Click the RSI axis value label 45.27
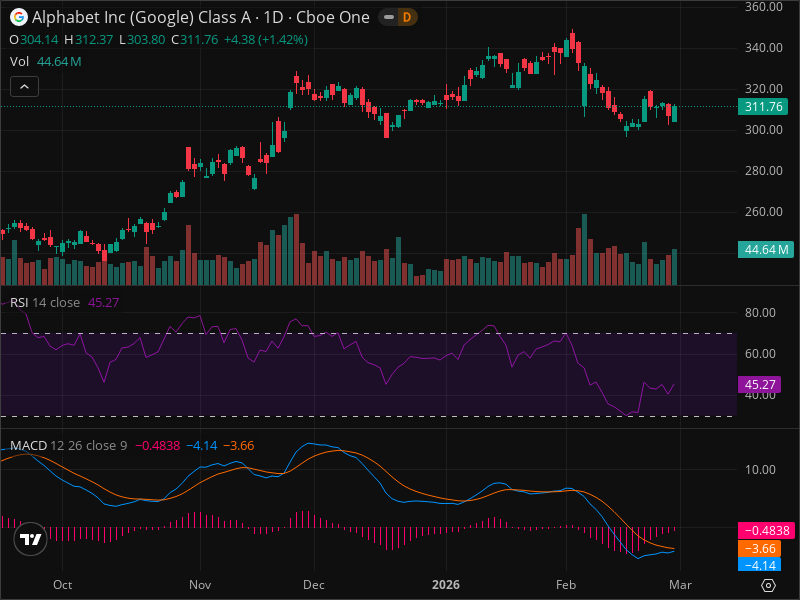This screenshot has width=800, height=600. pyautogui.click(x=759, y=385)
